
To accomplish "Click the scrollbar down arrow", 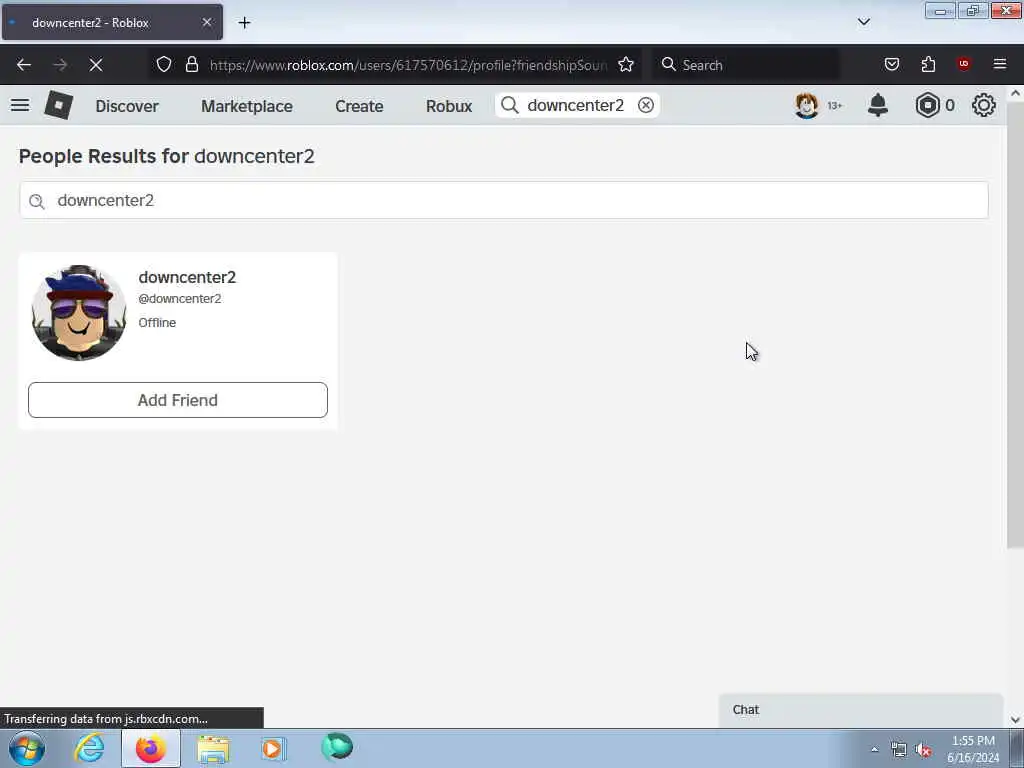I will (1015, 720).
